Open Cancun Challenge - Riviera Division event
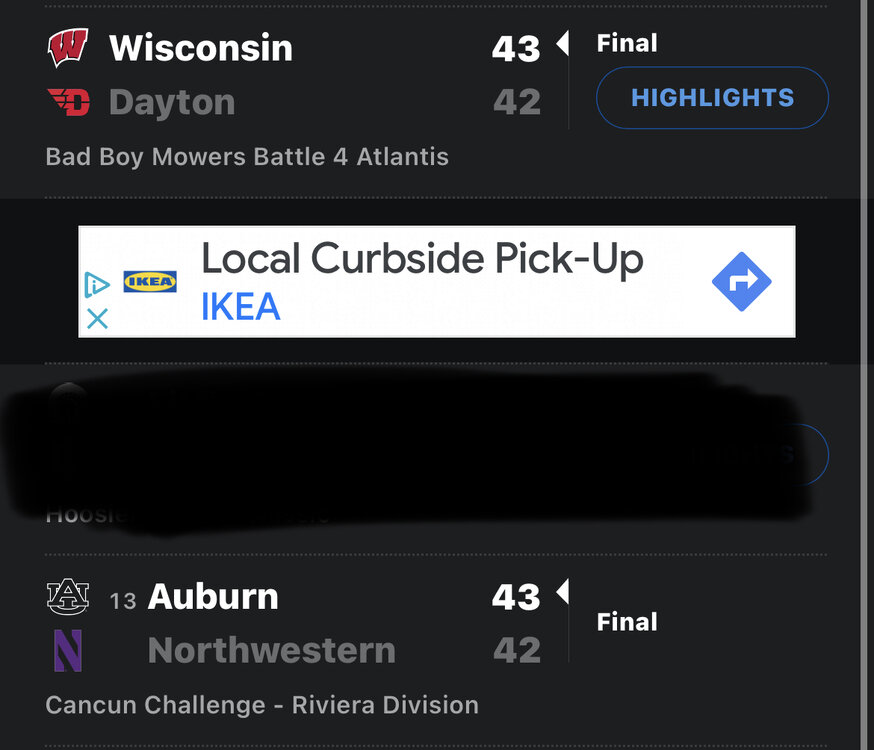The height and width of the screenshot is (750, 874). point(262,705)
